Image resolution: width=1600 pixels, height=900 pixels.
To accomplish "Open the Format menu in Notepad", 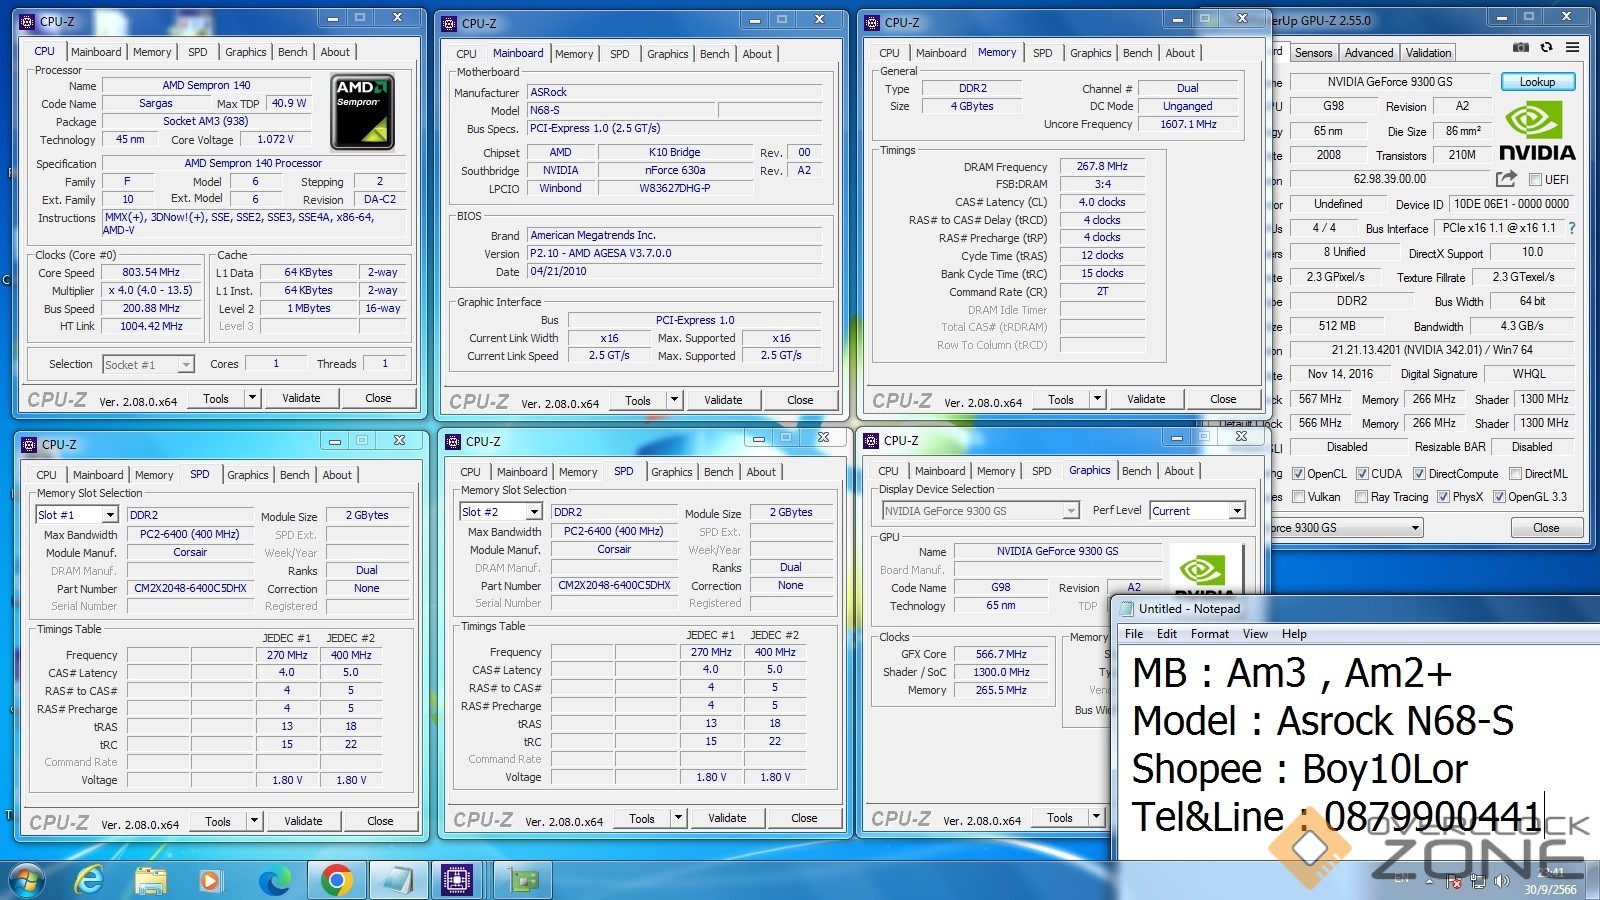I will pos(1209,634).
